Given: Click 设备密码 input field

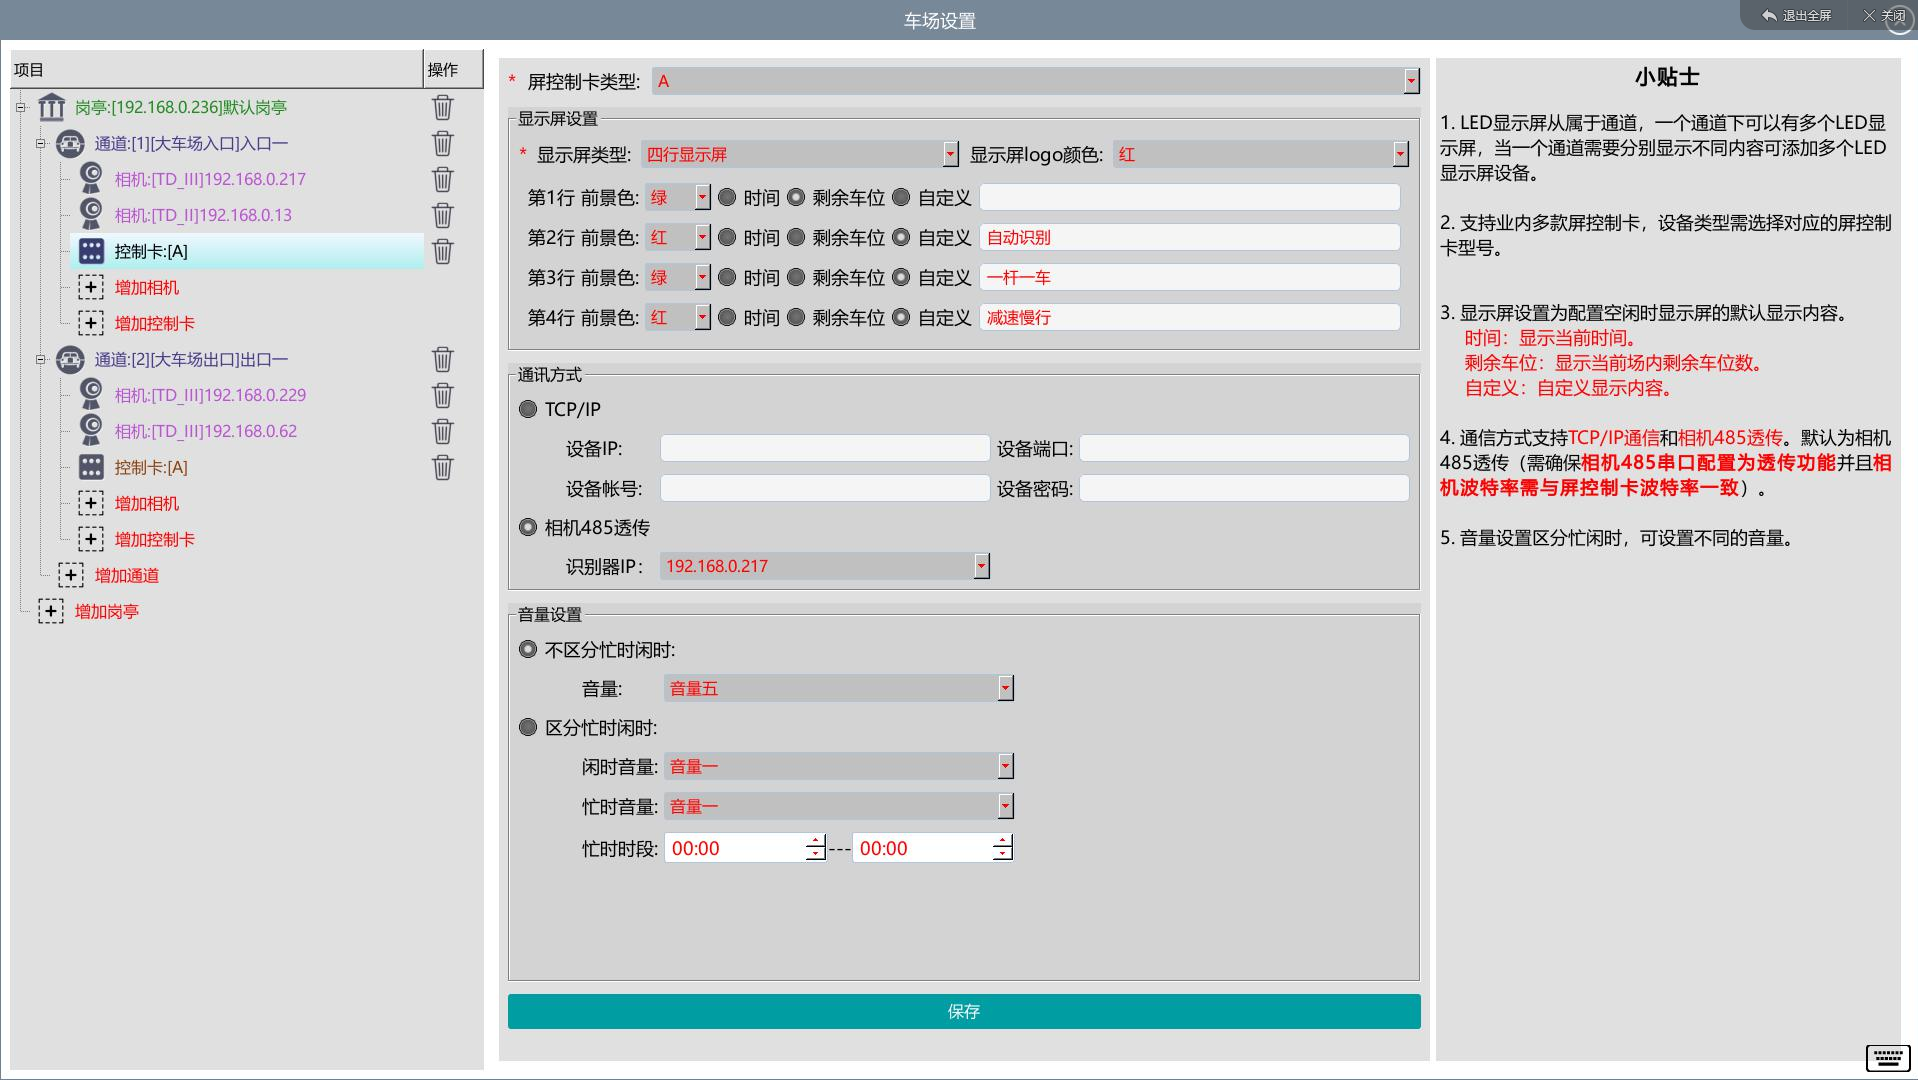Looking at the screenshot, I should click(x=1244, y=488).
